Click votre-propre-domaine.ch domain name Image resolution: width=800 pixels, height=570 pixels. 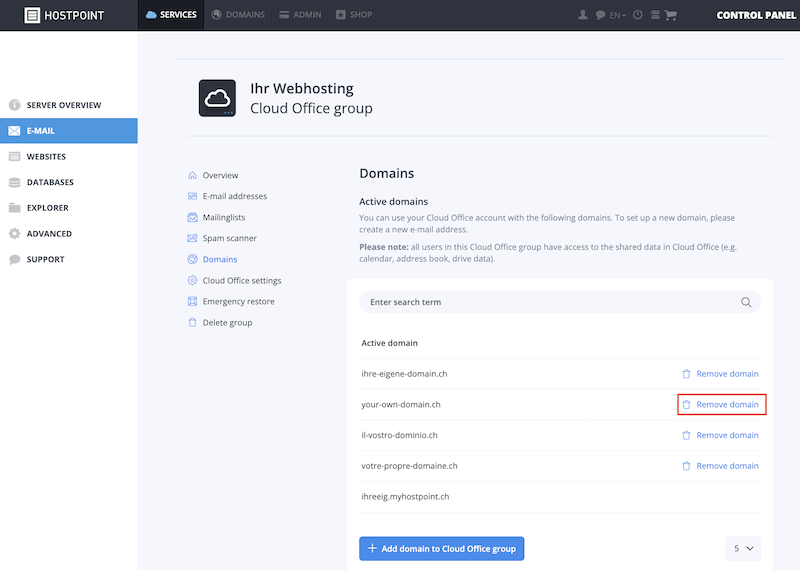point(409,466)
